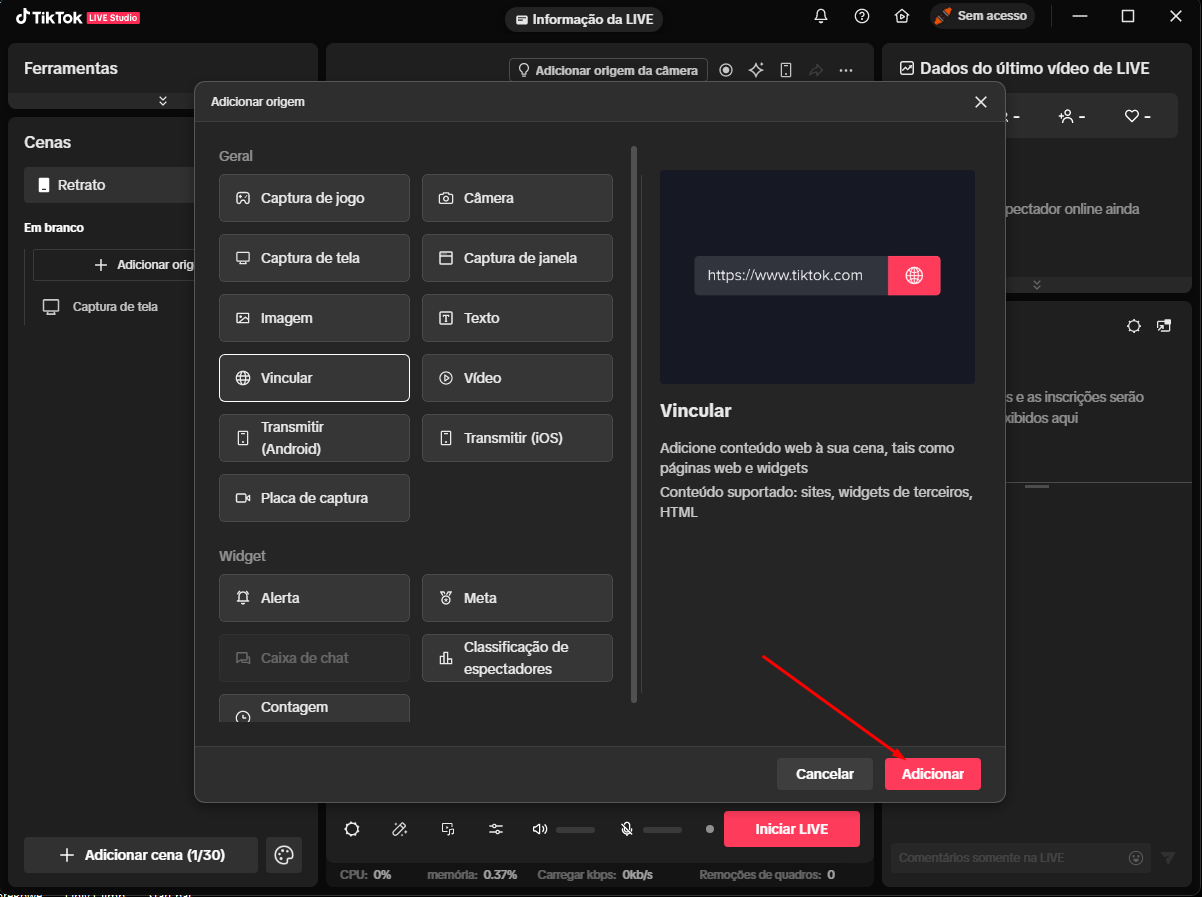Select the Captura de tela source row

(113, 307)
